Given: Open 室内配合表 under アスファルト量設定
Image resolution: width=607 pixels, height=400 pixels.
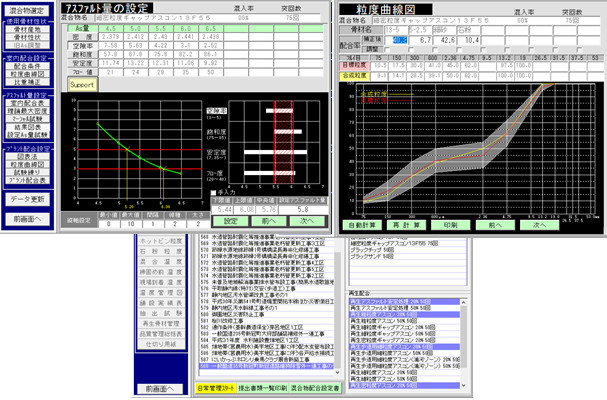Looking at the screenshot, I should [x=27, y=103].
